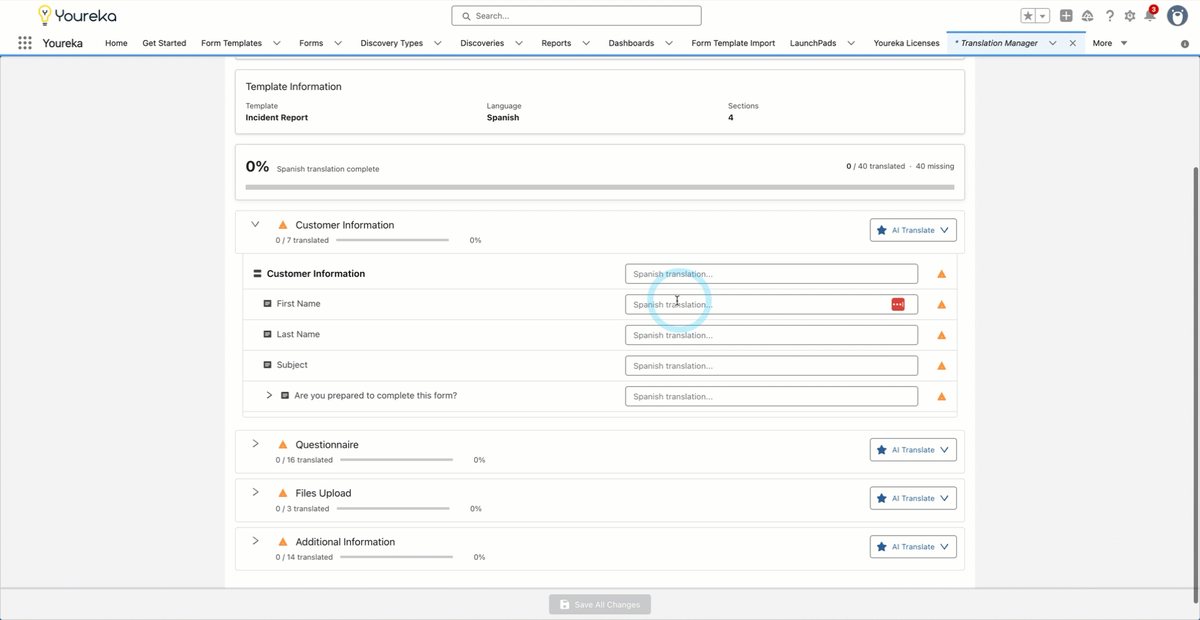Open the Discovery Types tab dropdown chevron
This screenshot has height=620, width=1200.
(438, 43)
